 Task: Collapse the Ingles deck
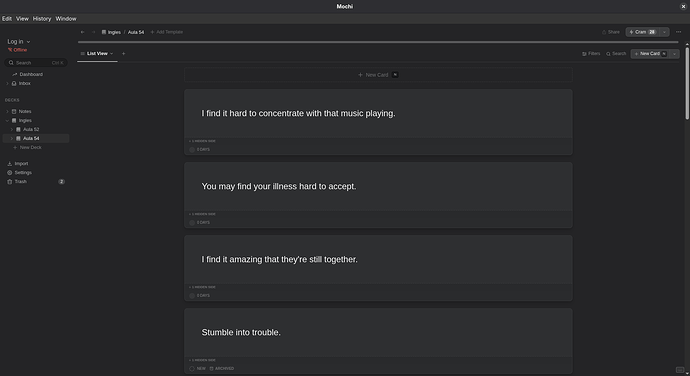click(x=7, y=120)
